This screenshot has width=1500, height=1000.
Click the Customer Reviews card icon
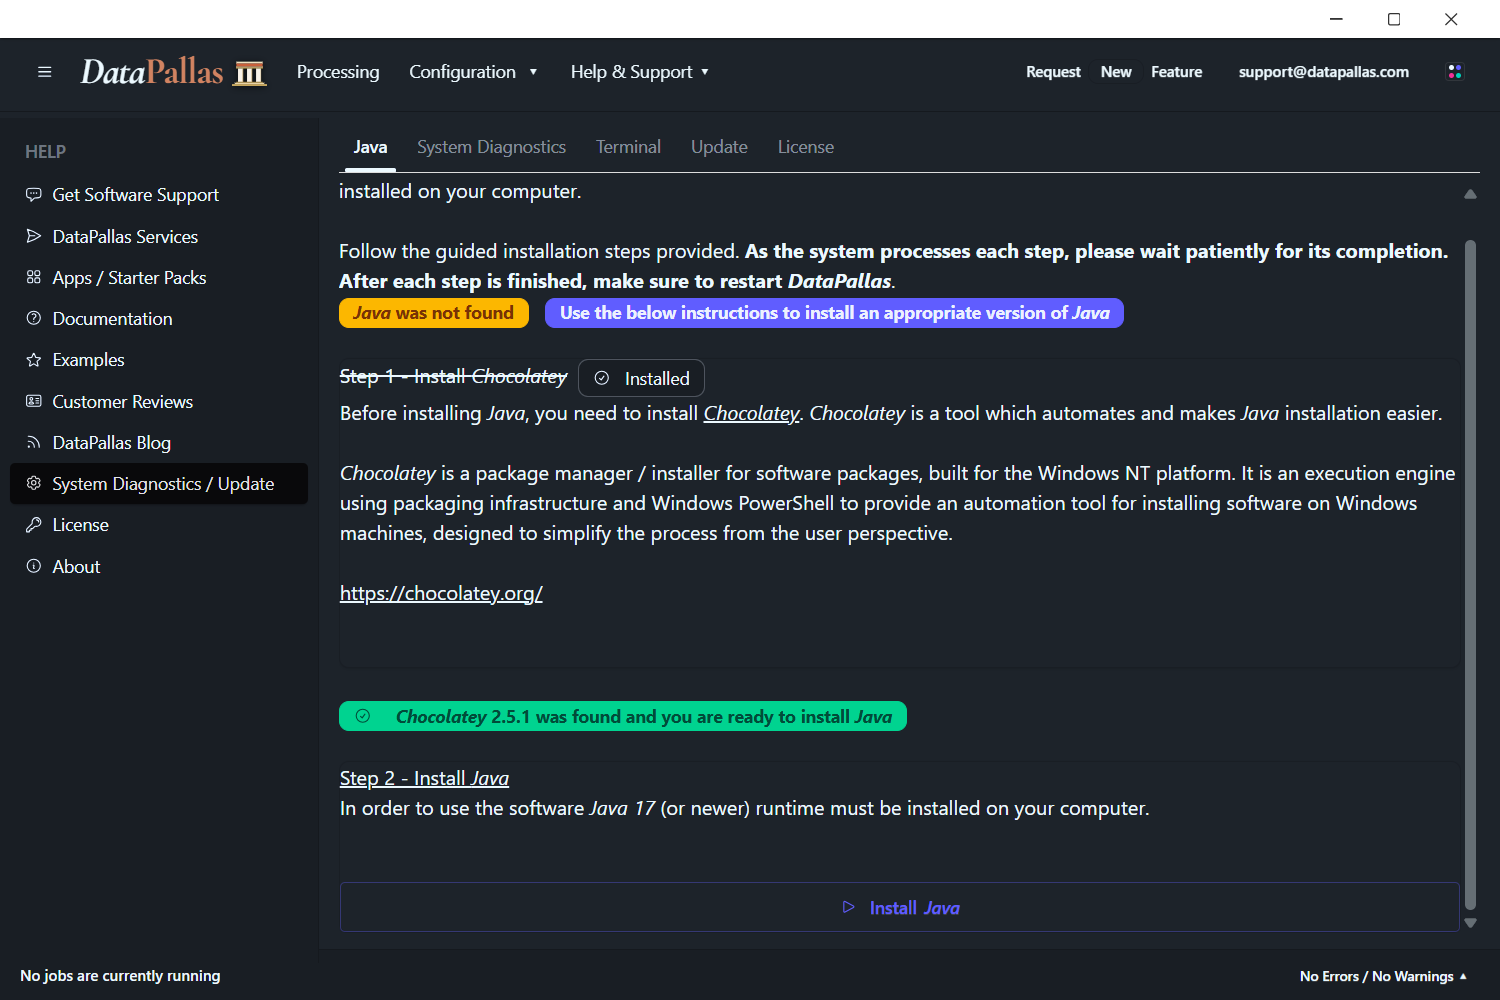click(34, 401)
